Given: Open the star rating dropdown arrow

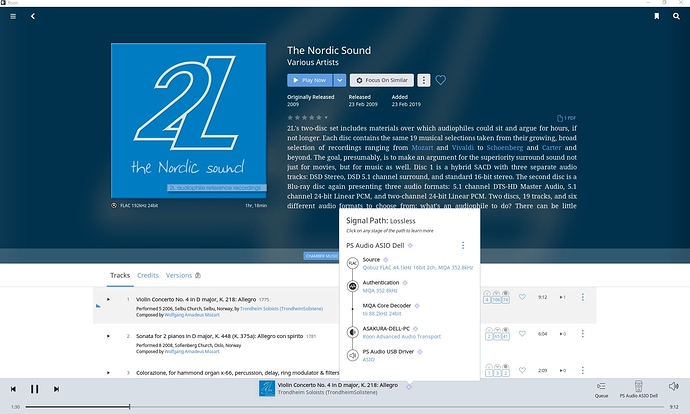Looking at the screenshot, I should [x=326, y=117].
